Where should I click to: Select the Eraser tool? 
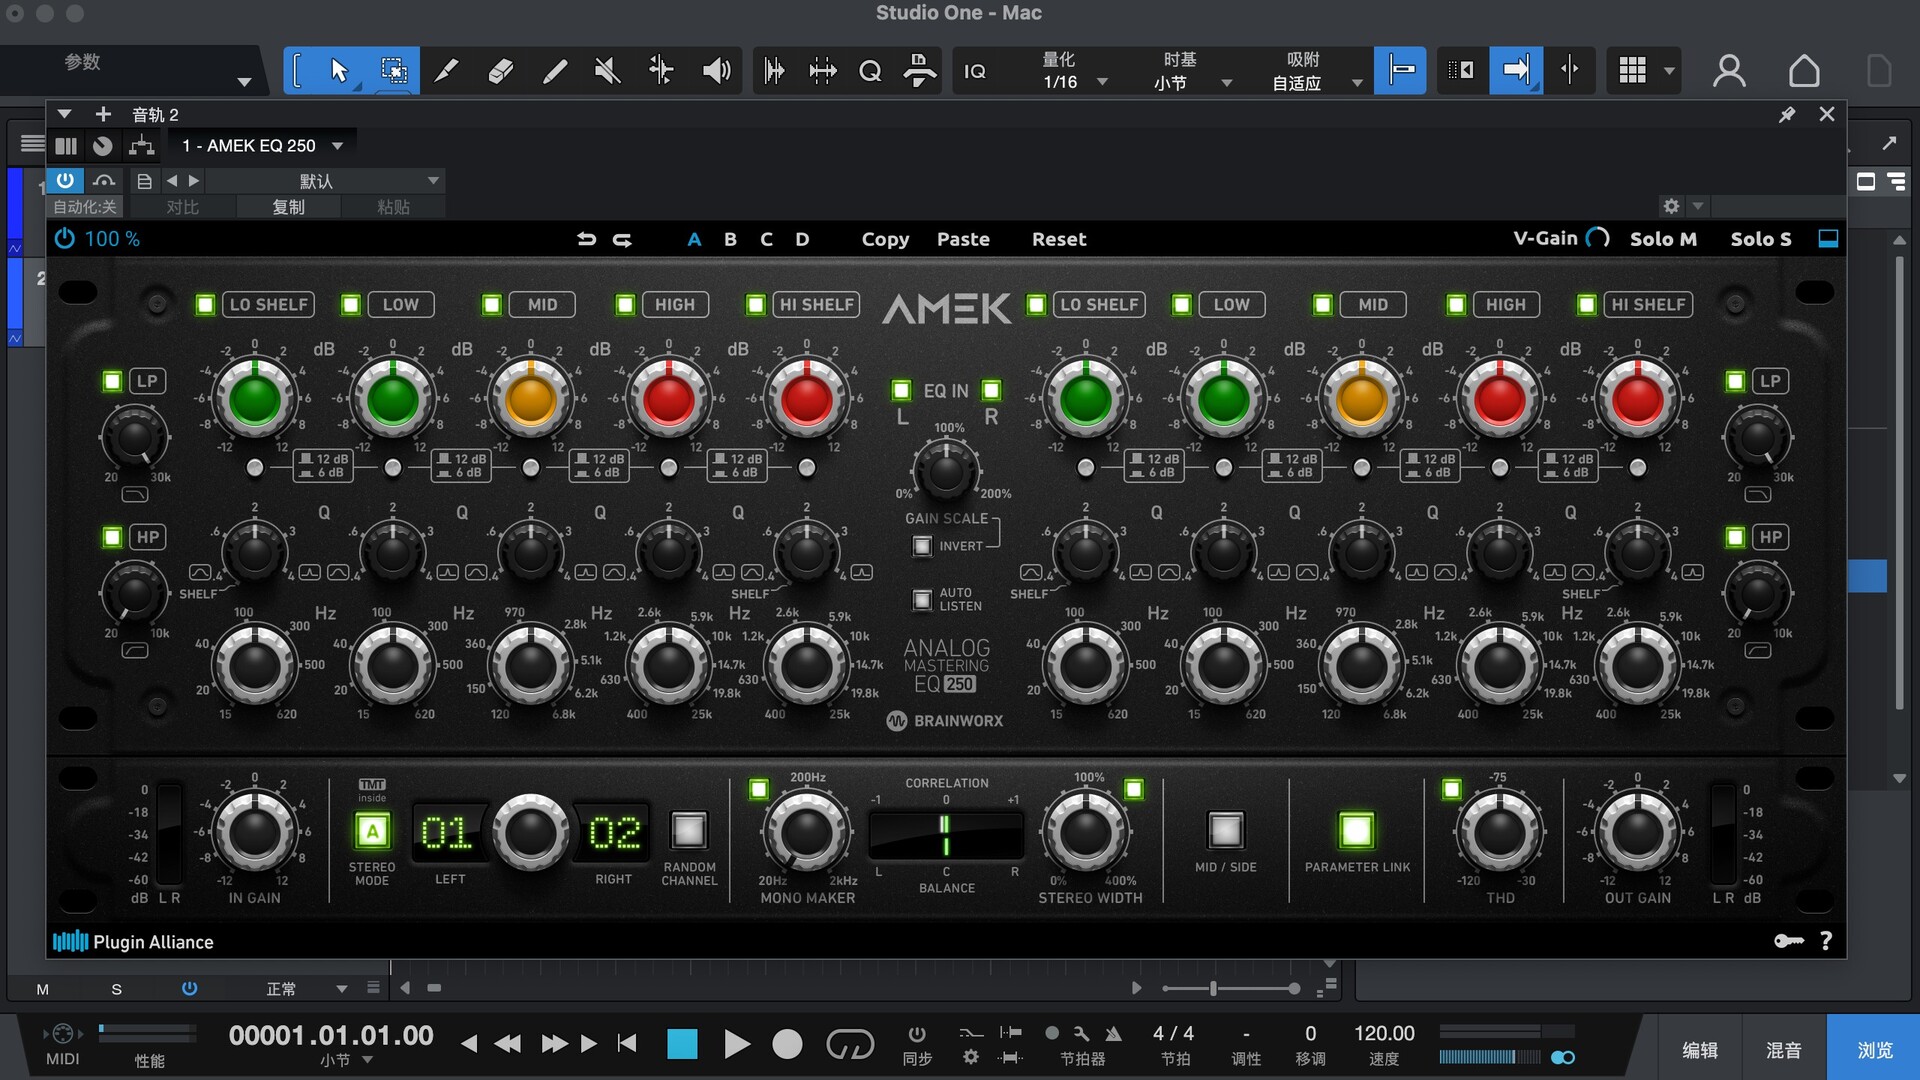point(501,71)
